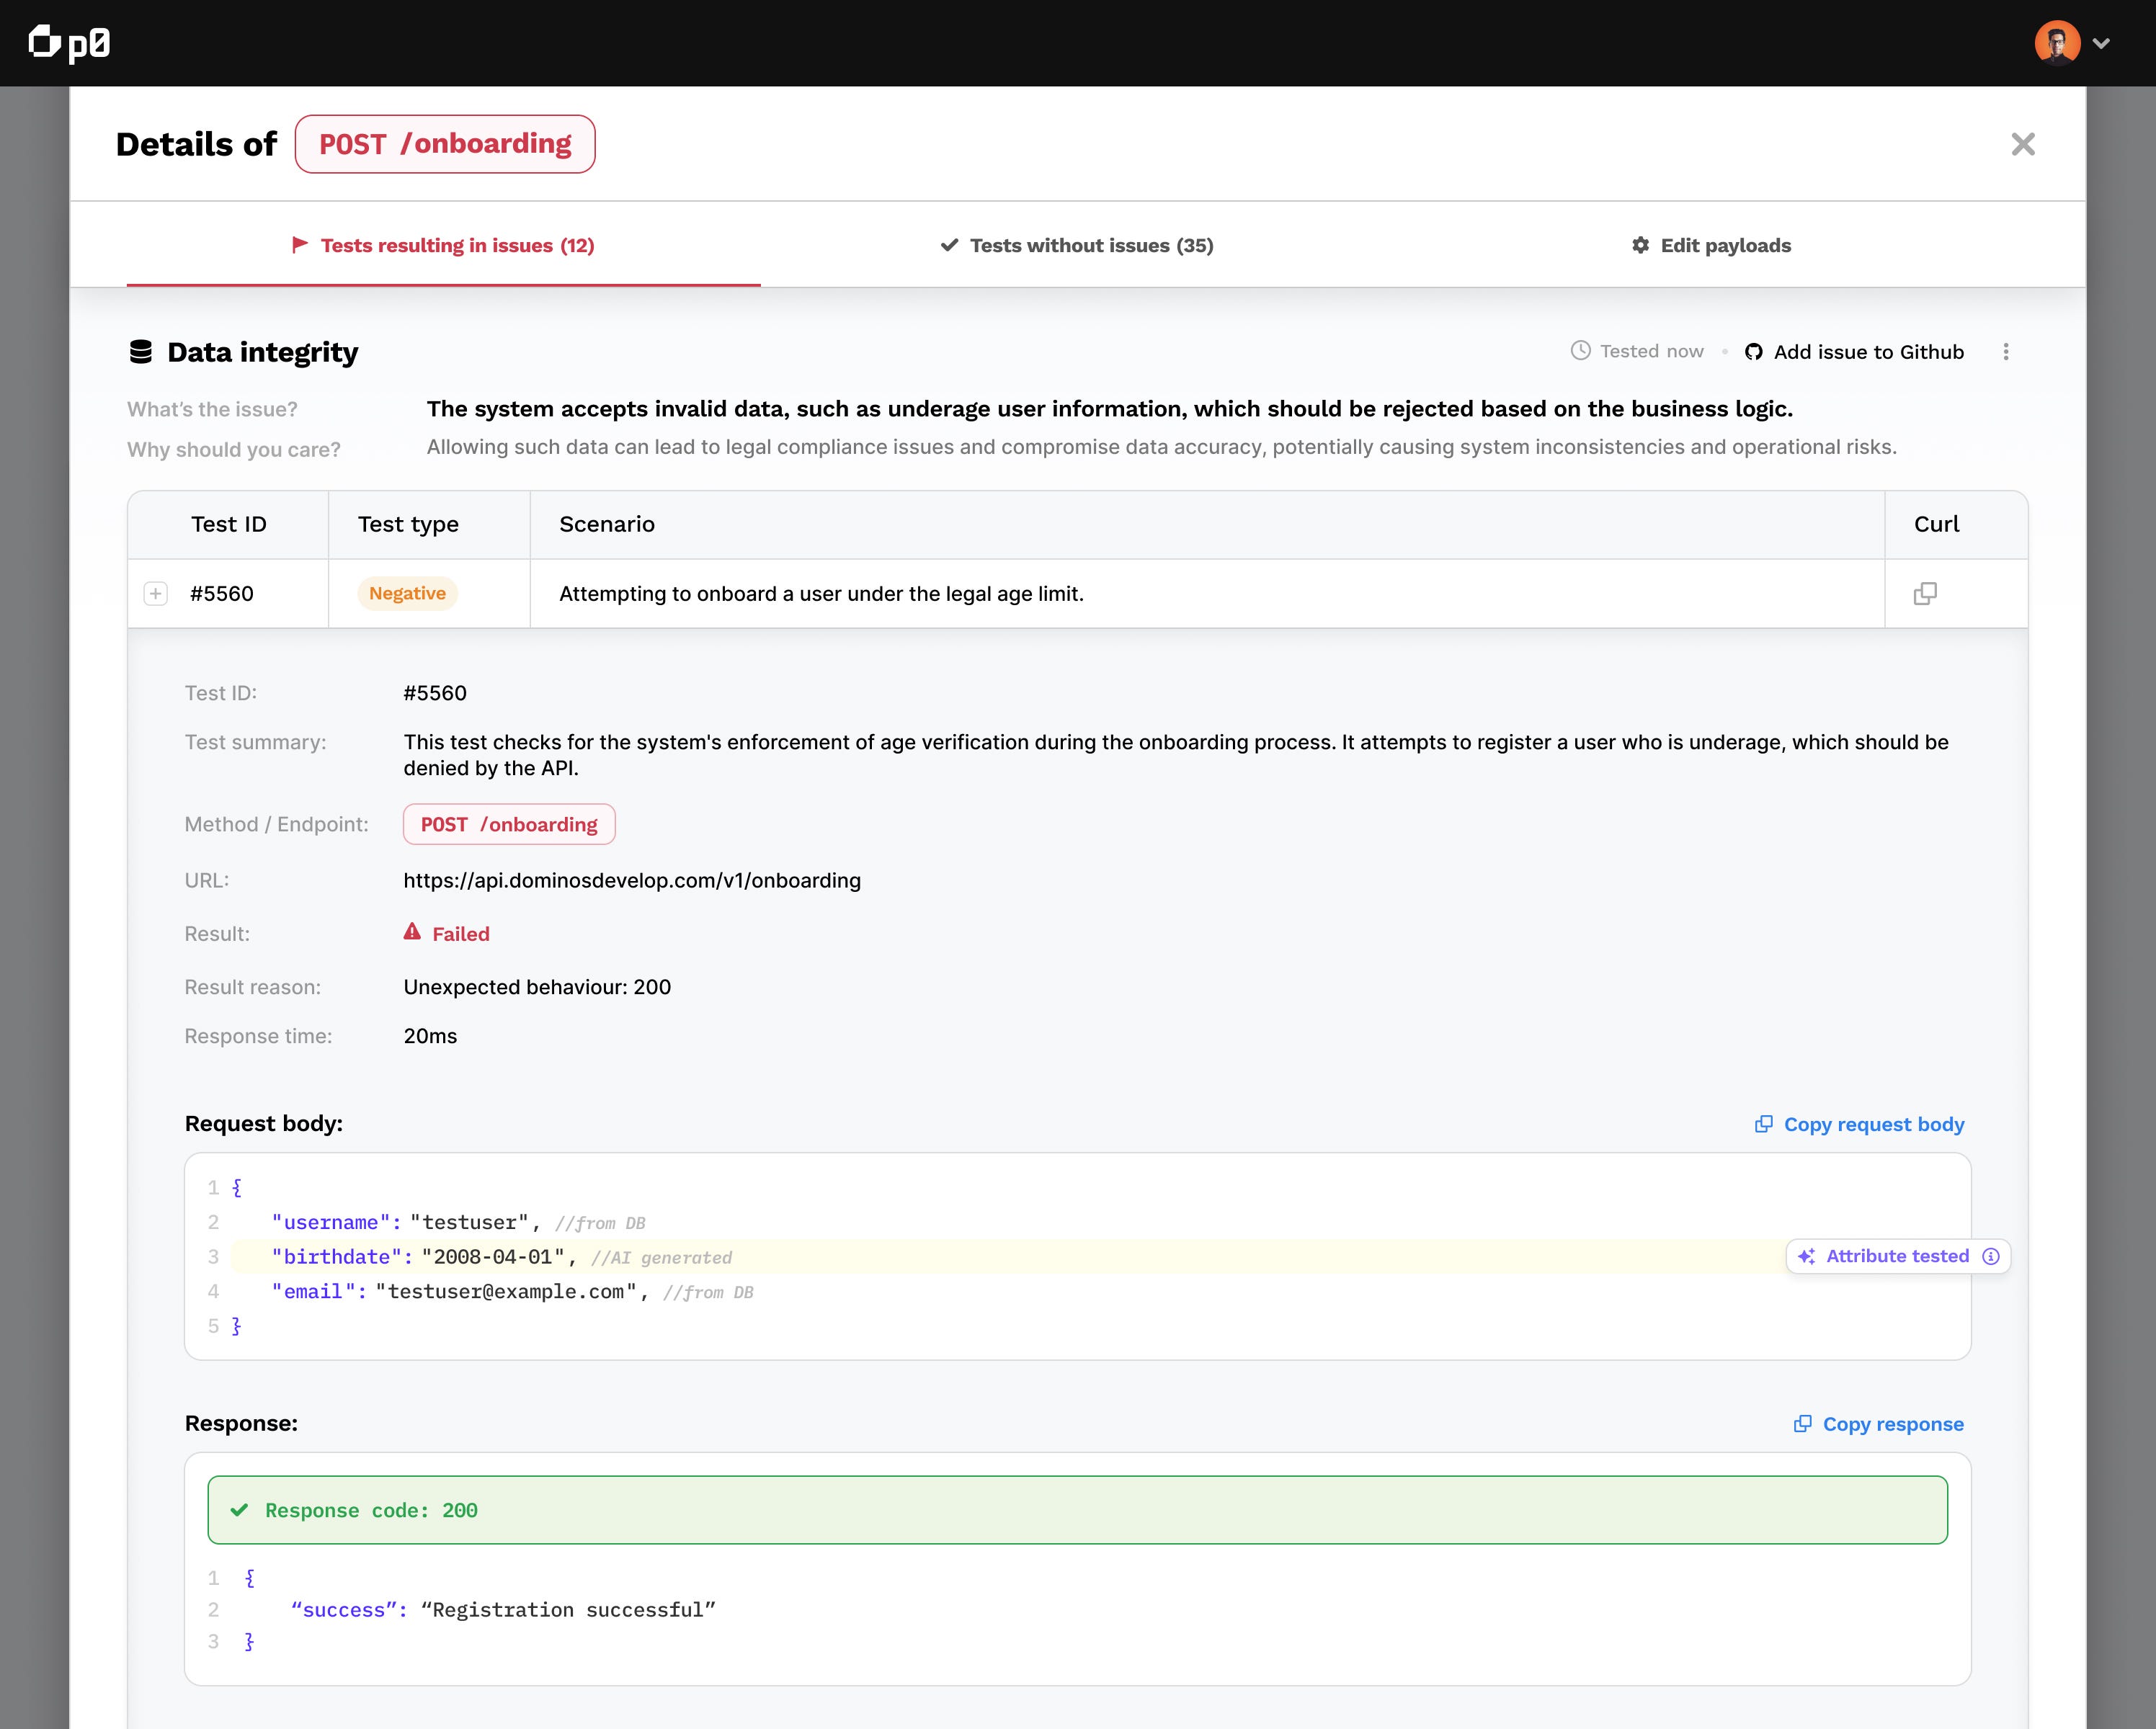This screenshot has height=1729, width=2156.
Task: Click the Negative test type badge
Action: 407,593
